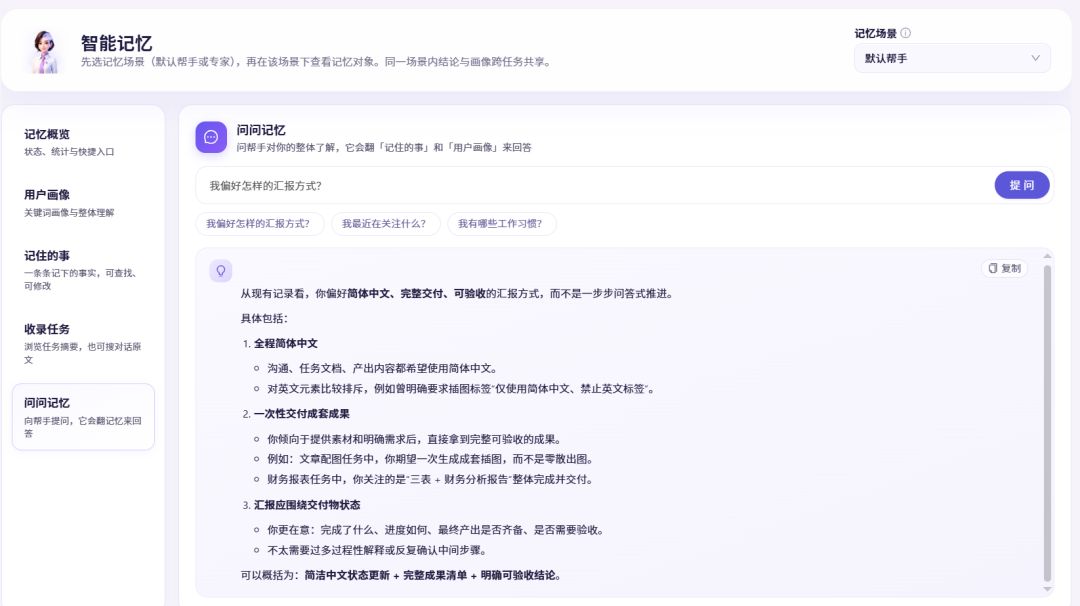This screenshot has width=1080, height=606.
Task: Choose suggestion chip 我最近在关注什么？
Action: coord(384,224)
